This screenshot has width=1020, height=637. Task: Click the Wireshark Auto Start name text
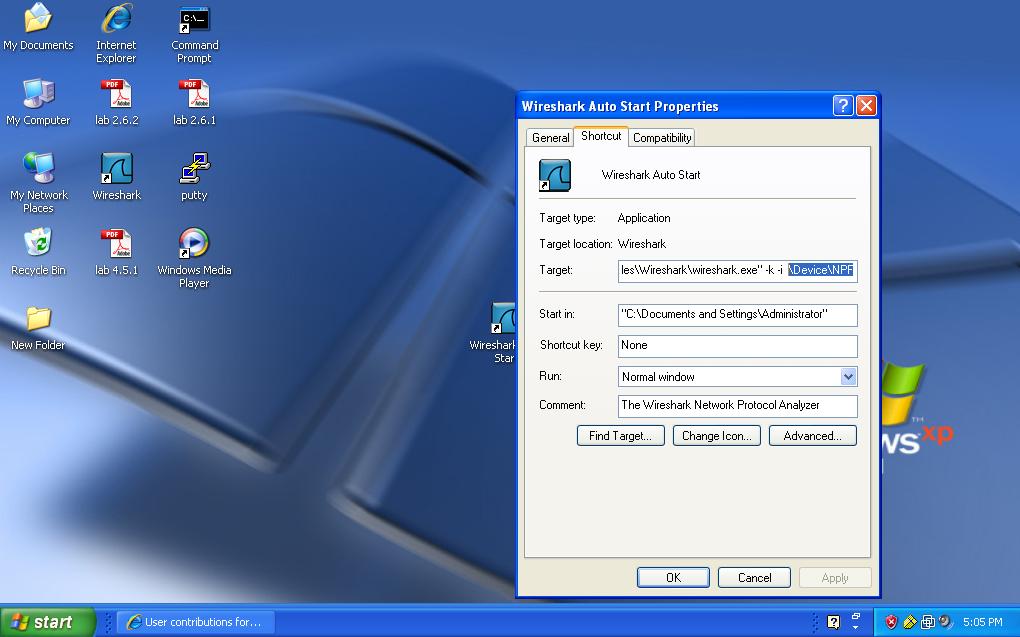click(x=651, y=175)
